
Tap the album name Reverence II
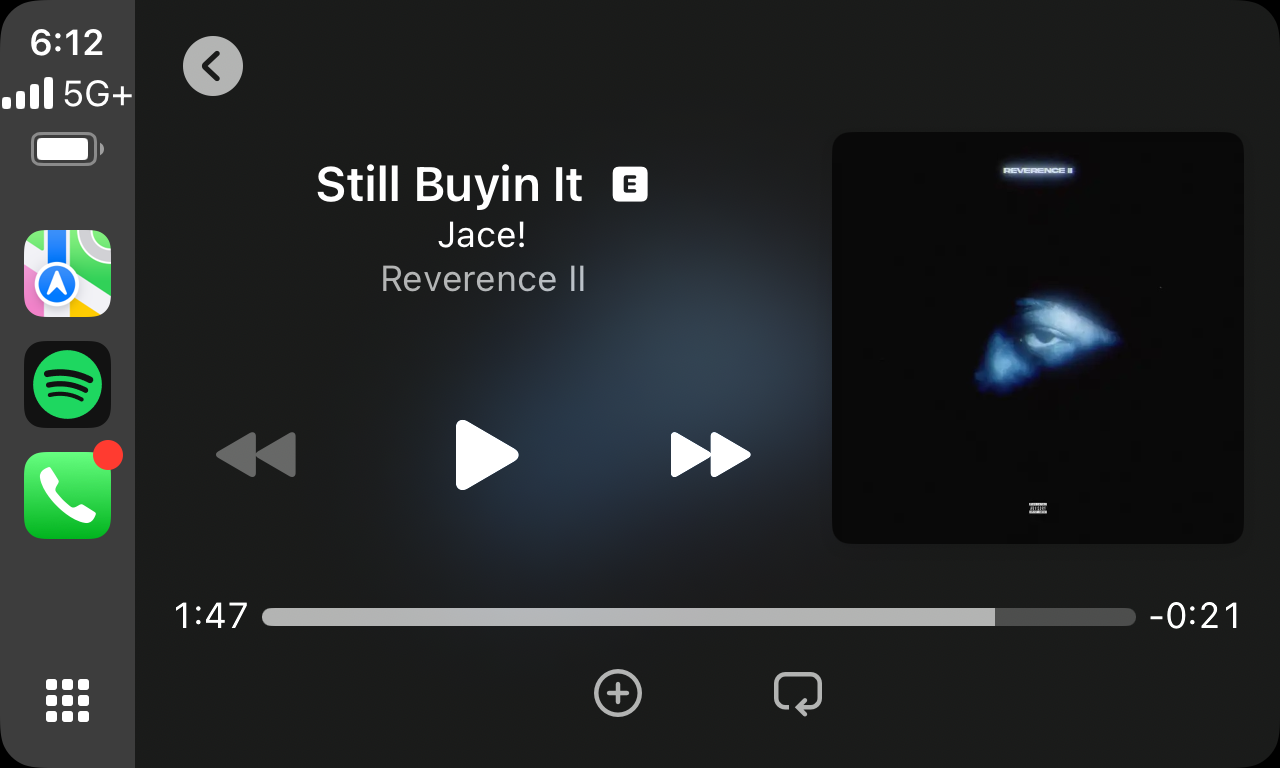point(483,279)
